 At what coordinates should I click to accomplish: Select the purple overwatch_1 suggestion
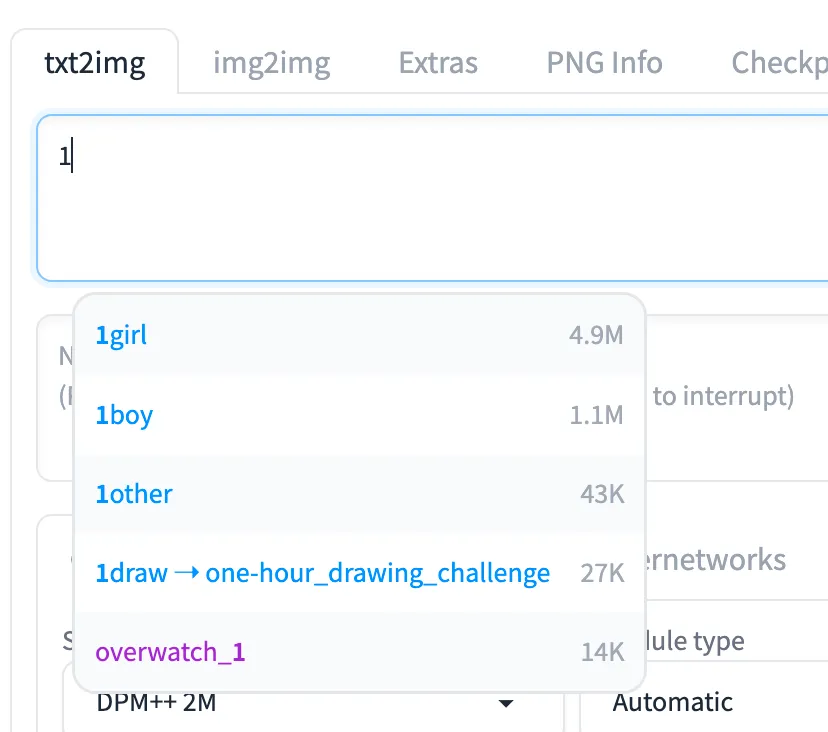tap(170, 652)
